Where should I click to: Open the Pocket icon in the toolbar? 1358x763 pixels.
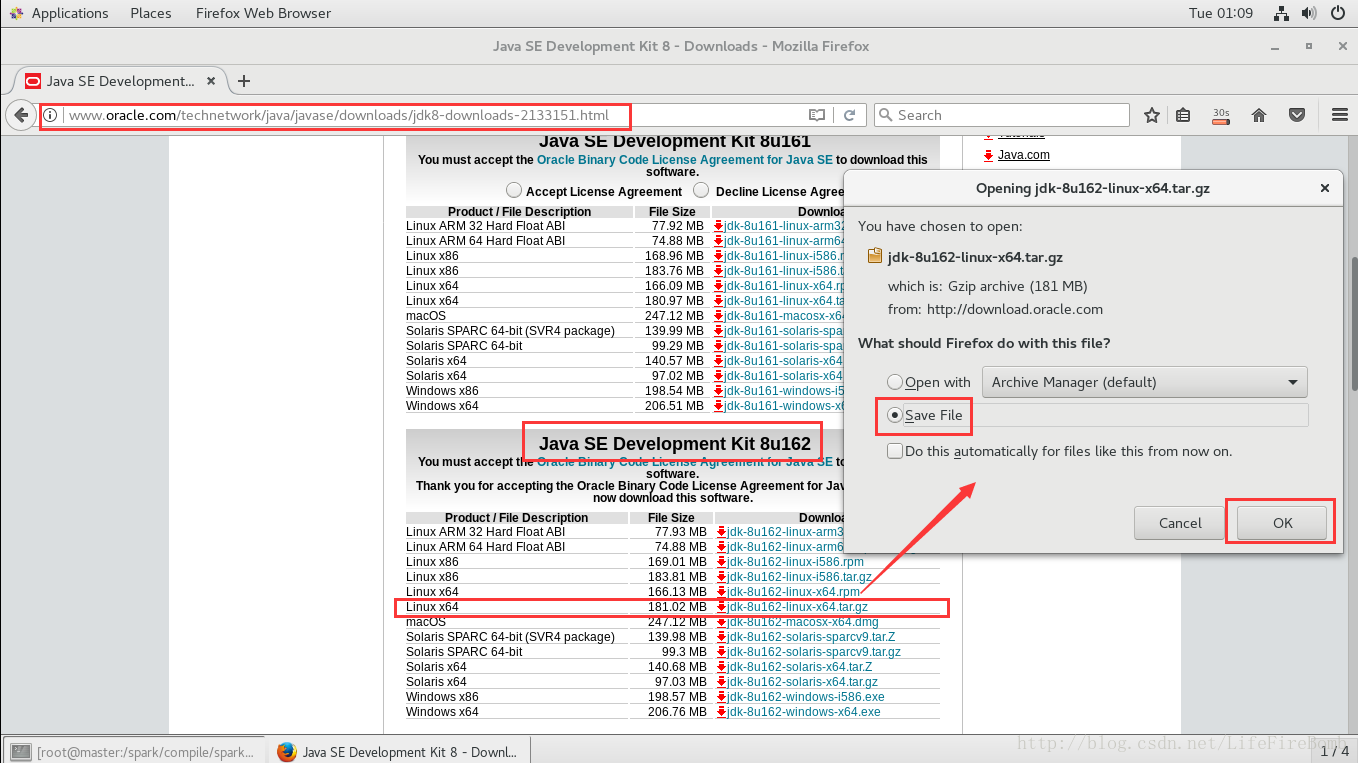(x=1297, y=115)
